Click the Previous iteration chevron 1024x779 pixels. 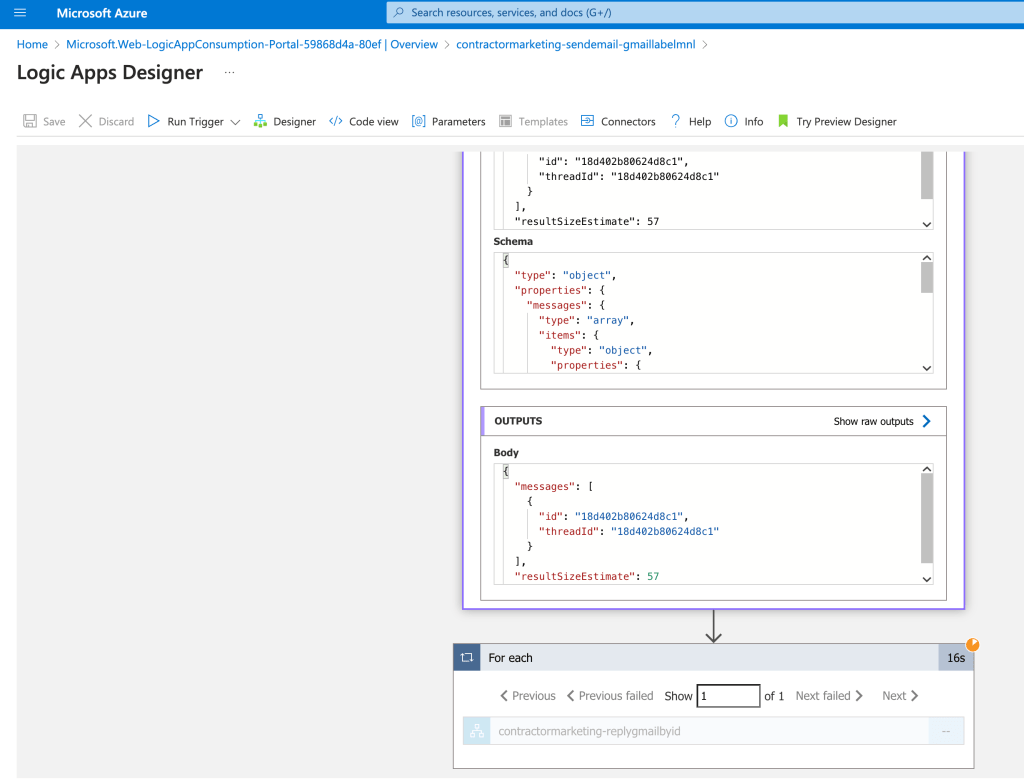click(x=504, y=696)
